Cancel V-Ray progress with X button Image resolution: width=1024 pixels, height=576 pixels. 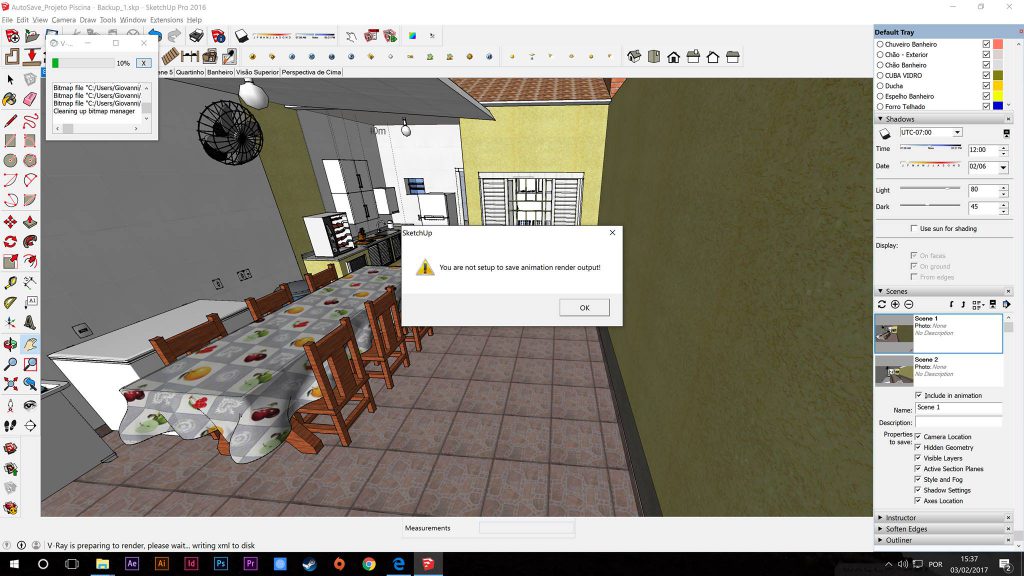(144, 63)
